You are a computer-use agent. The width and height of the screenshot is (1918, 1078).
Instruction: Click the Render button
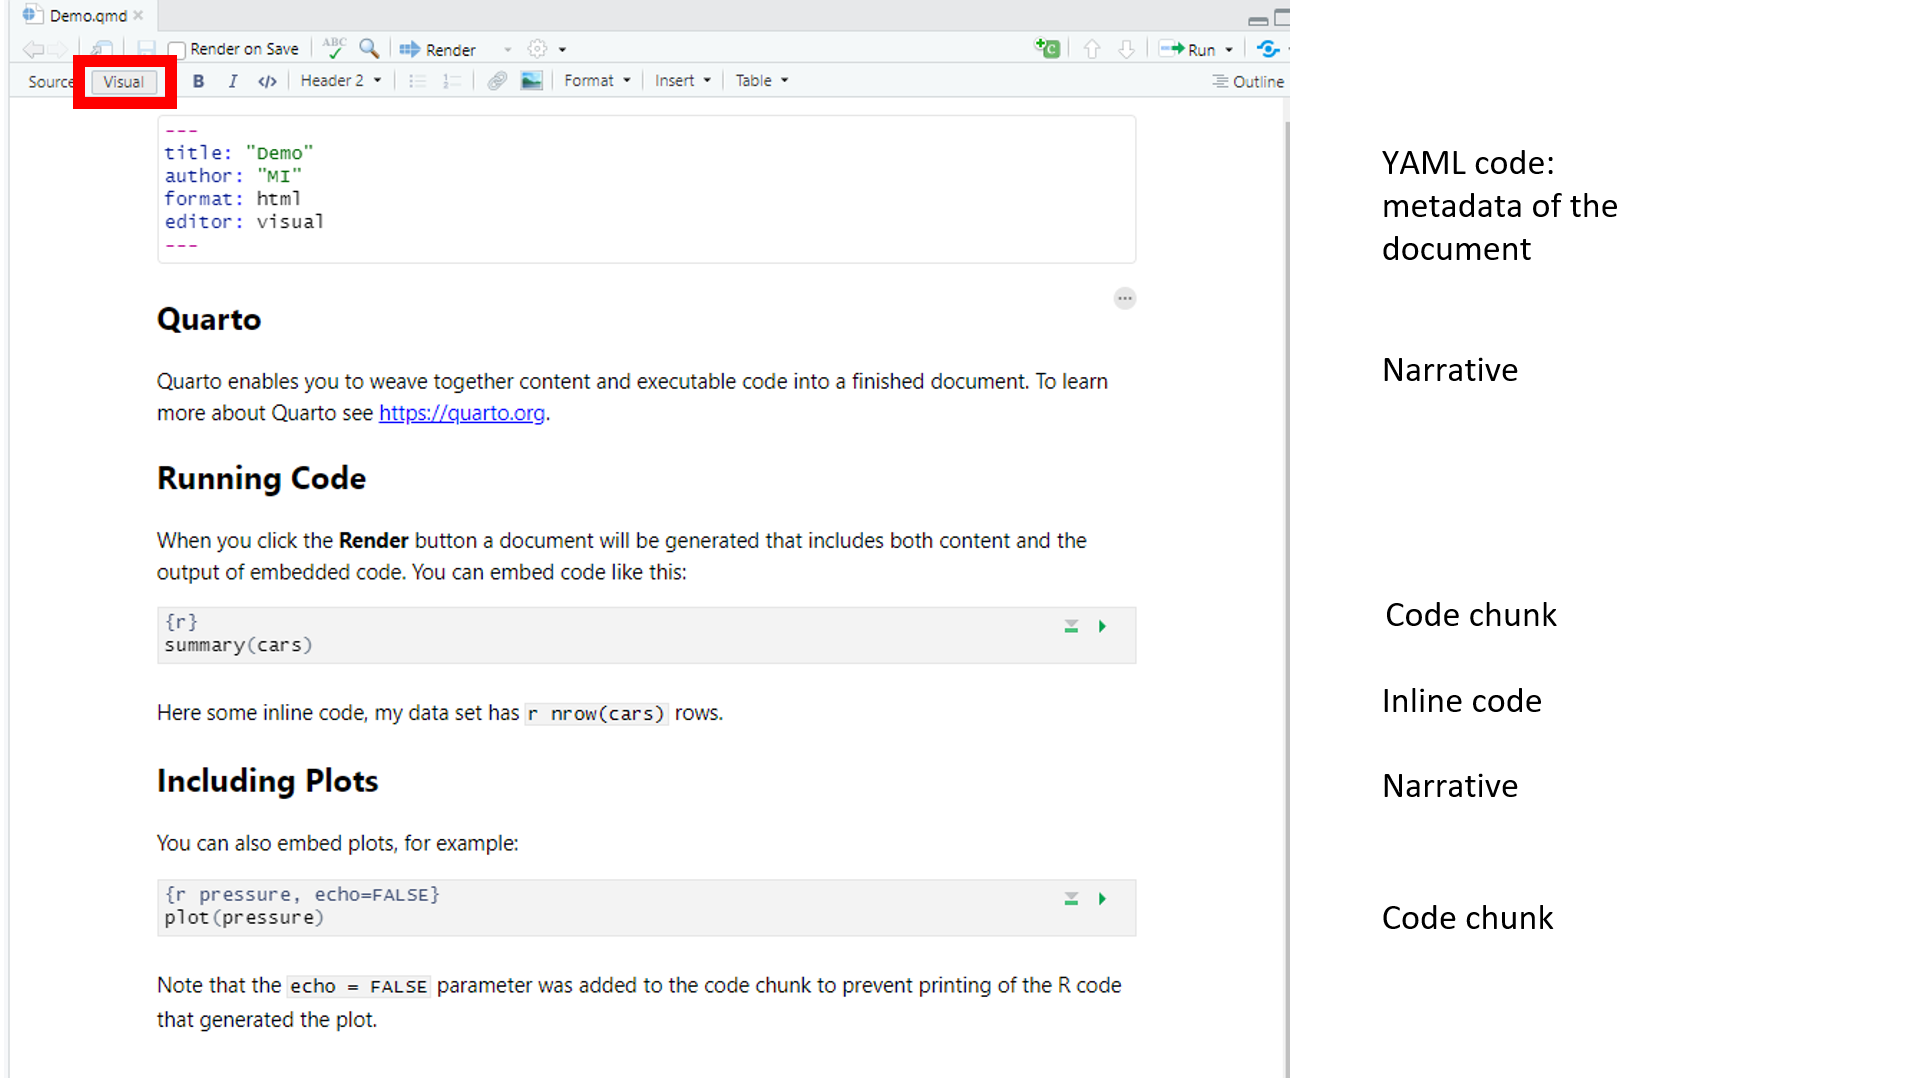pos(438,49)
